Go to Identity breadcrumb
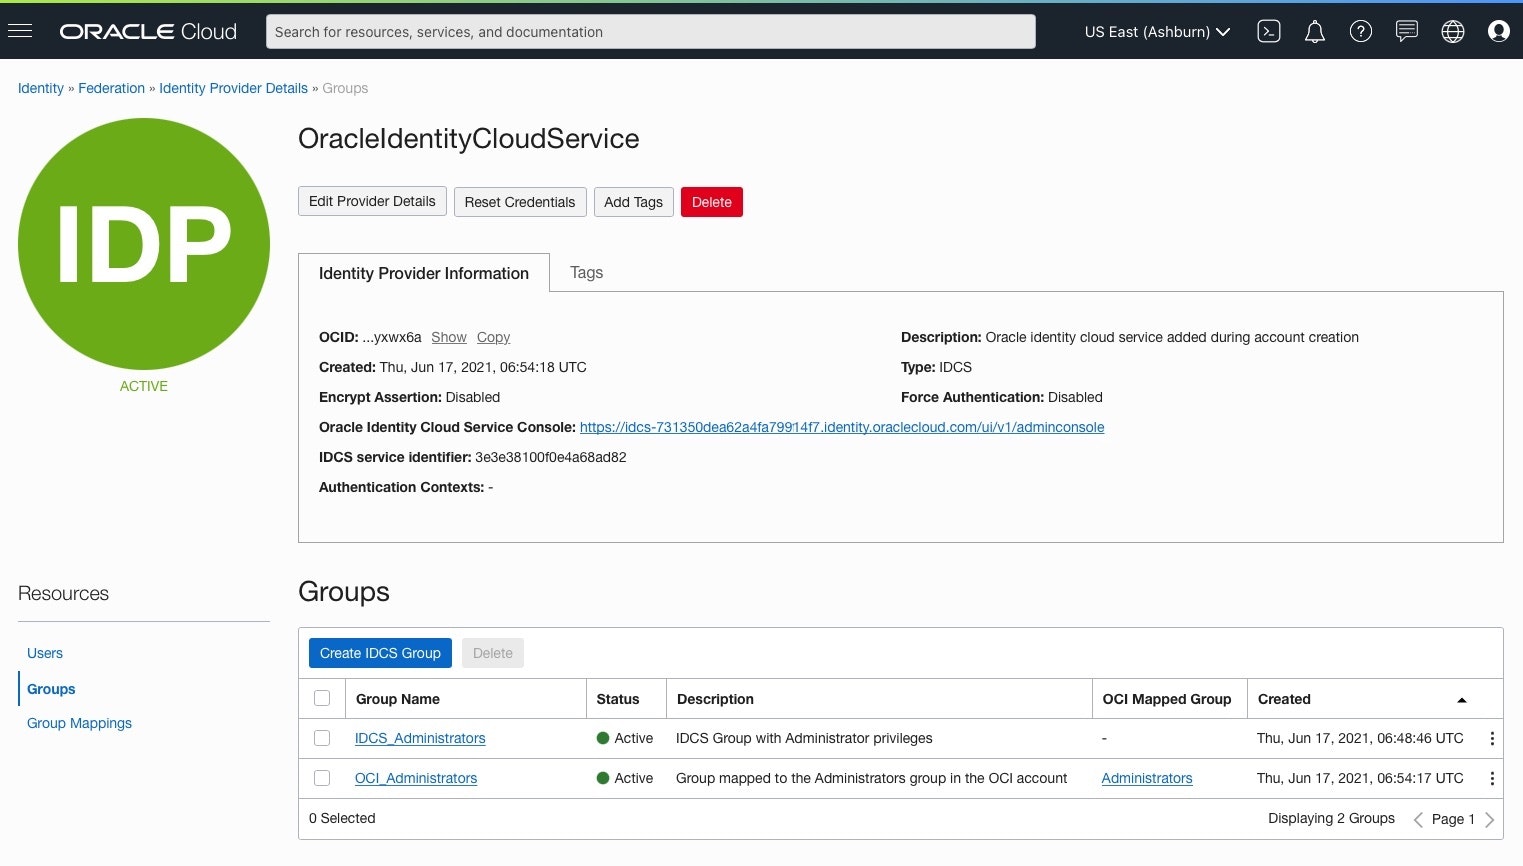 41,88
